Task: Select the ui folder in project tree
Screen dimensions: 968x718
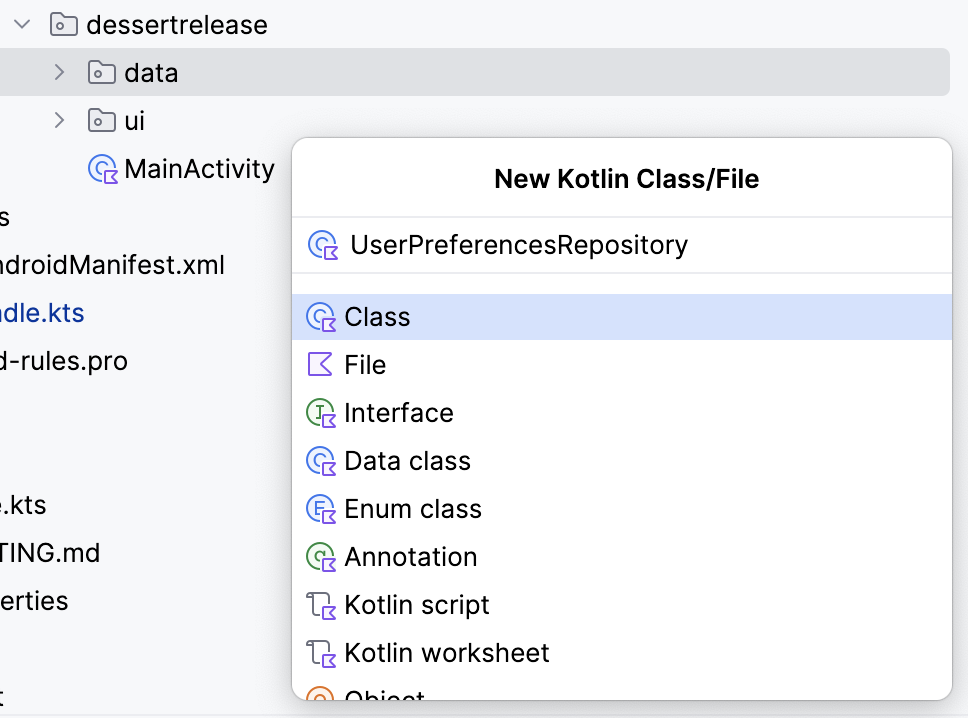Action: point(134,121)
